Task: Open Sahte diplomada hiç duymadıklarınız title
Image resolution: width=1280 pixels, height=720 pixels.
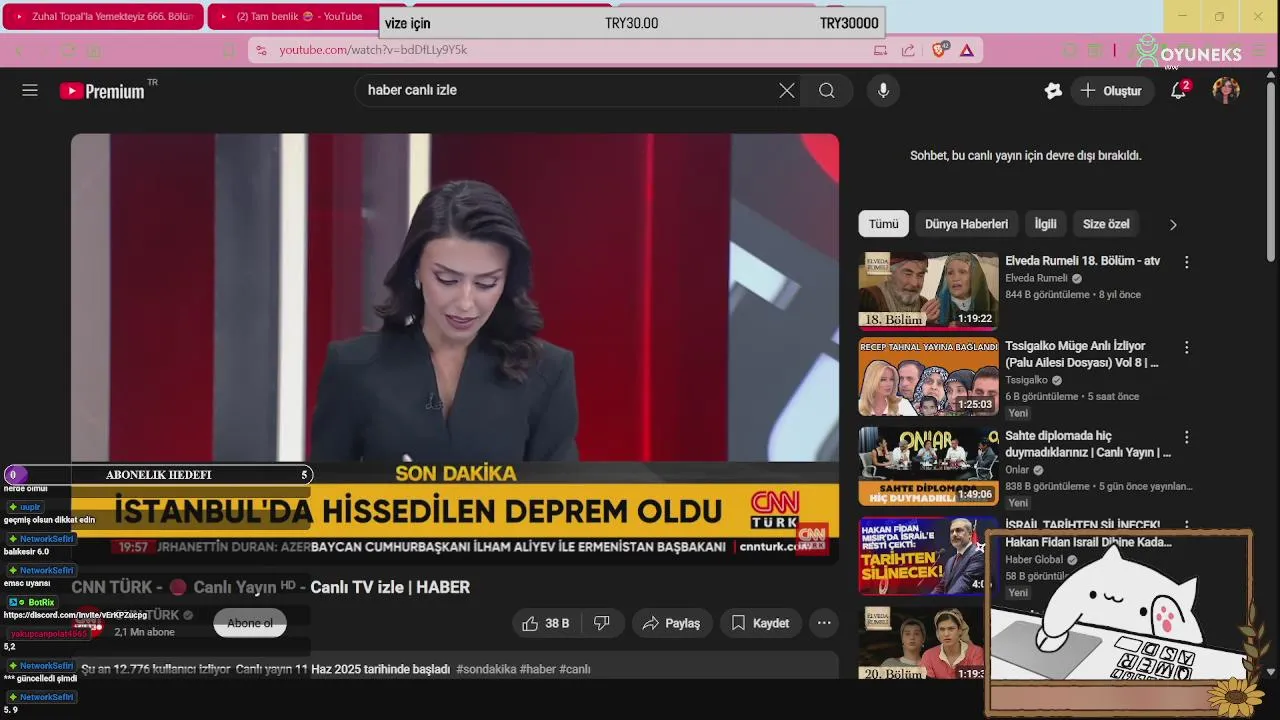Action: pos(1088,444)
